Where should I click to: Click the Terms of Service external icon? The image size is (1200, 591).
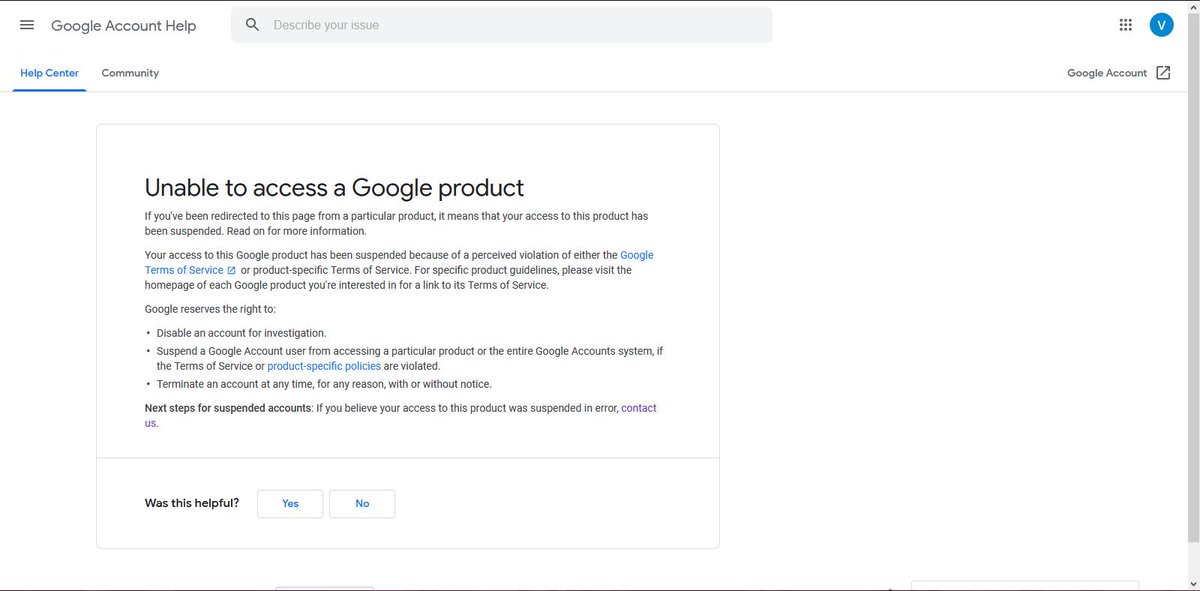point(232,271)
